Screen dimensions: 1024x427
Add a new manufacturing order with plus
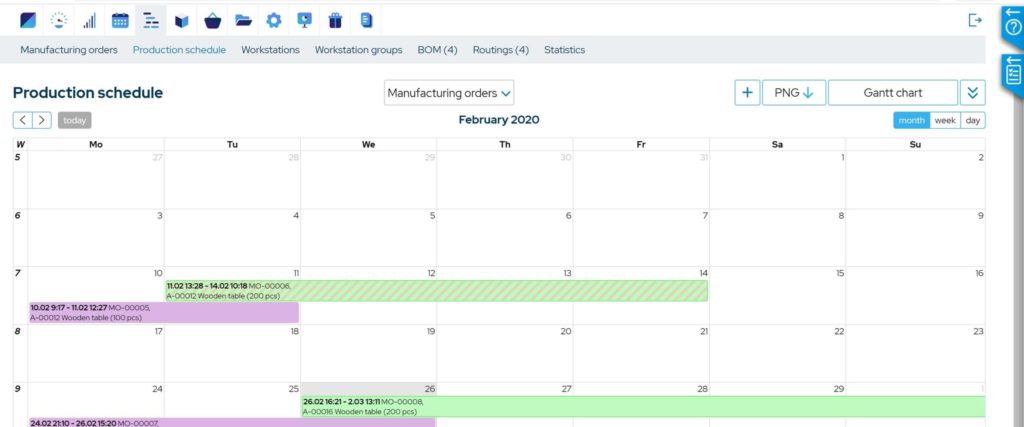click(747, 93)
